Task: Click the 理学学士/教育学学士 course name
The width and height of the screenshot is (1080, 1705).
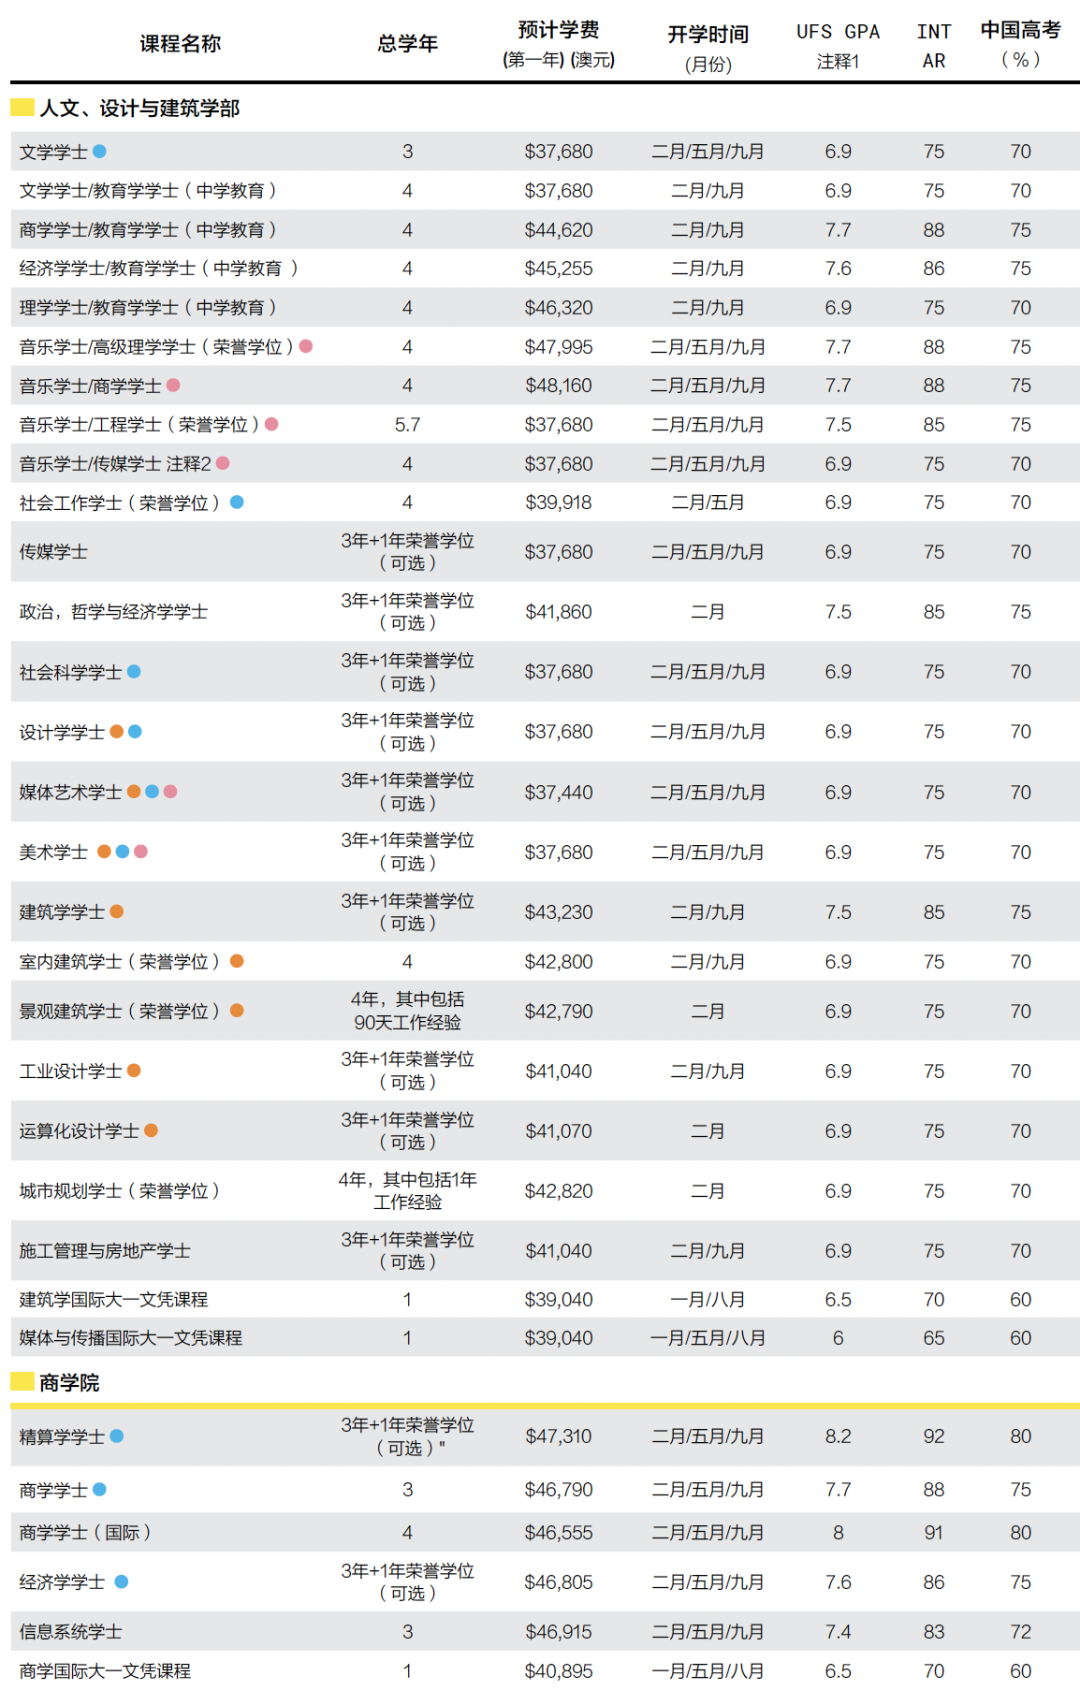Action: (x=148, y=308)
